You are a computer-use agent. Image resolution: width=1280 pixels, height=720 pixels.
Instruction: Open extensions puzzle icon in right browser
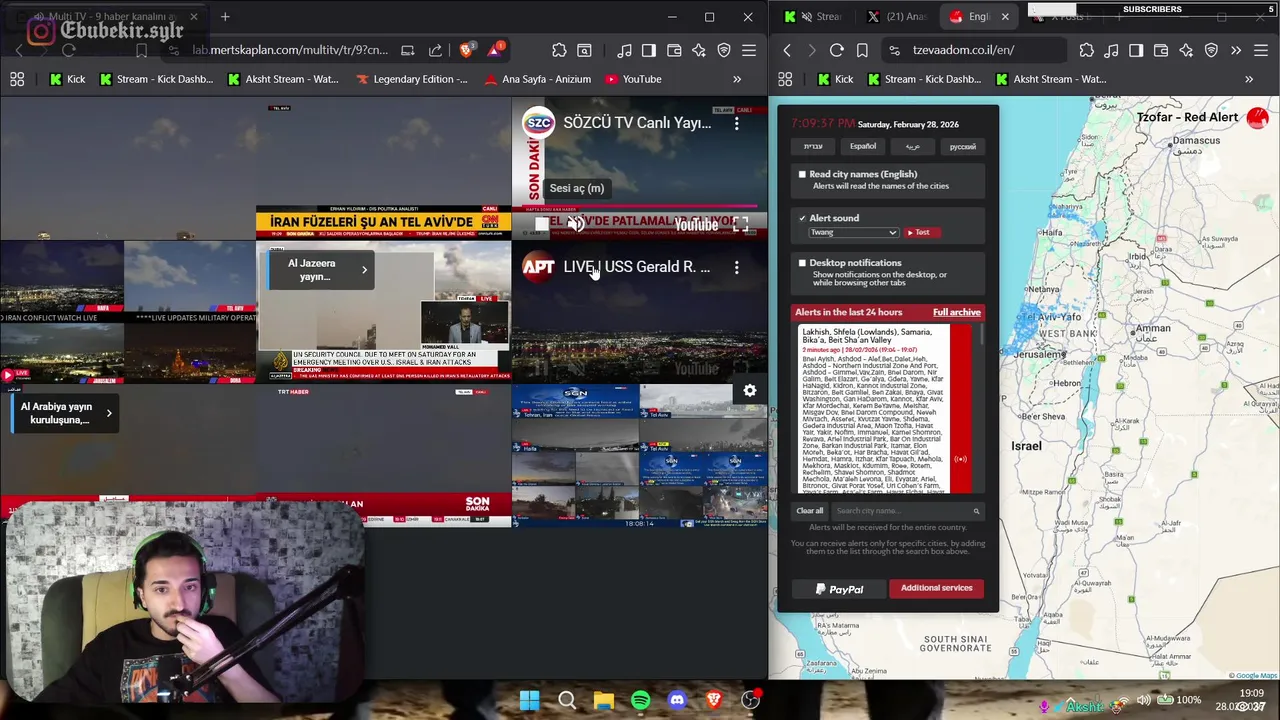click(1086, 50)
